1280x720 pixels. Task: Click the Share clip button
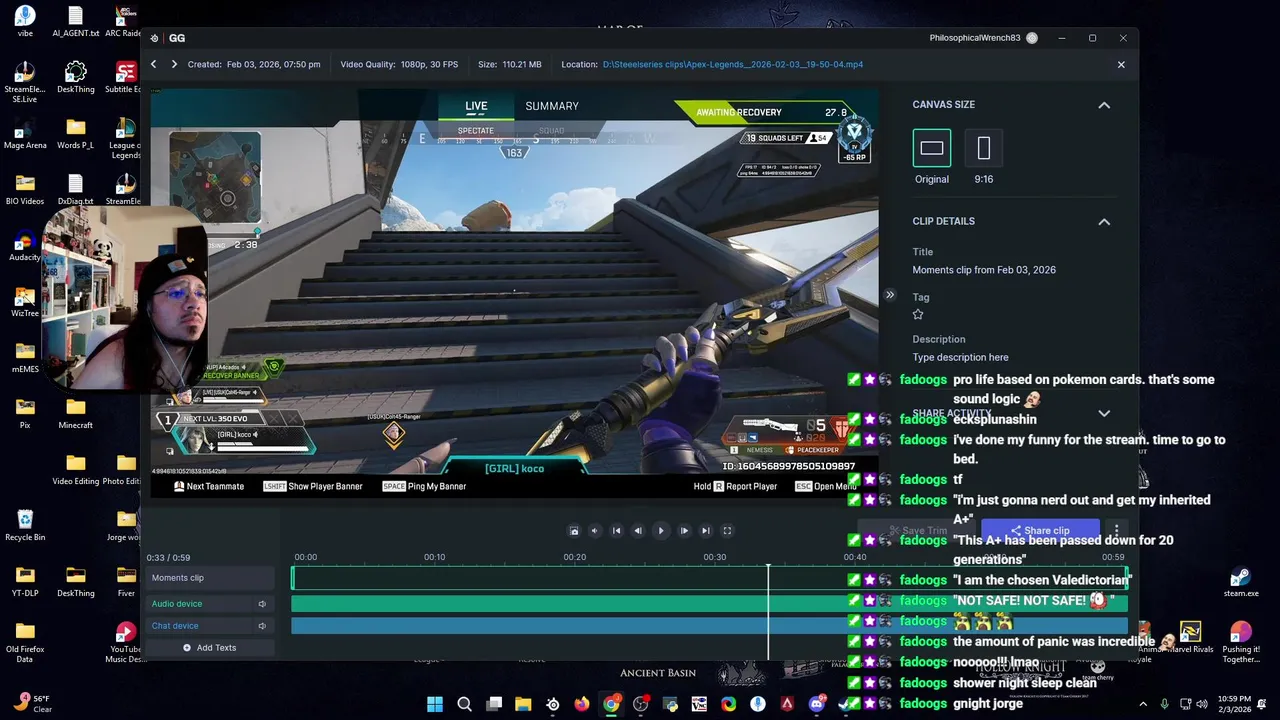point(1040,530)
